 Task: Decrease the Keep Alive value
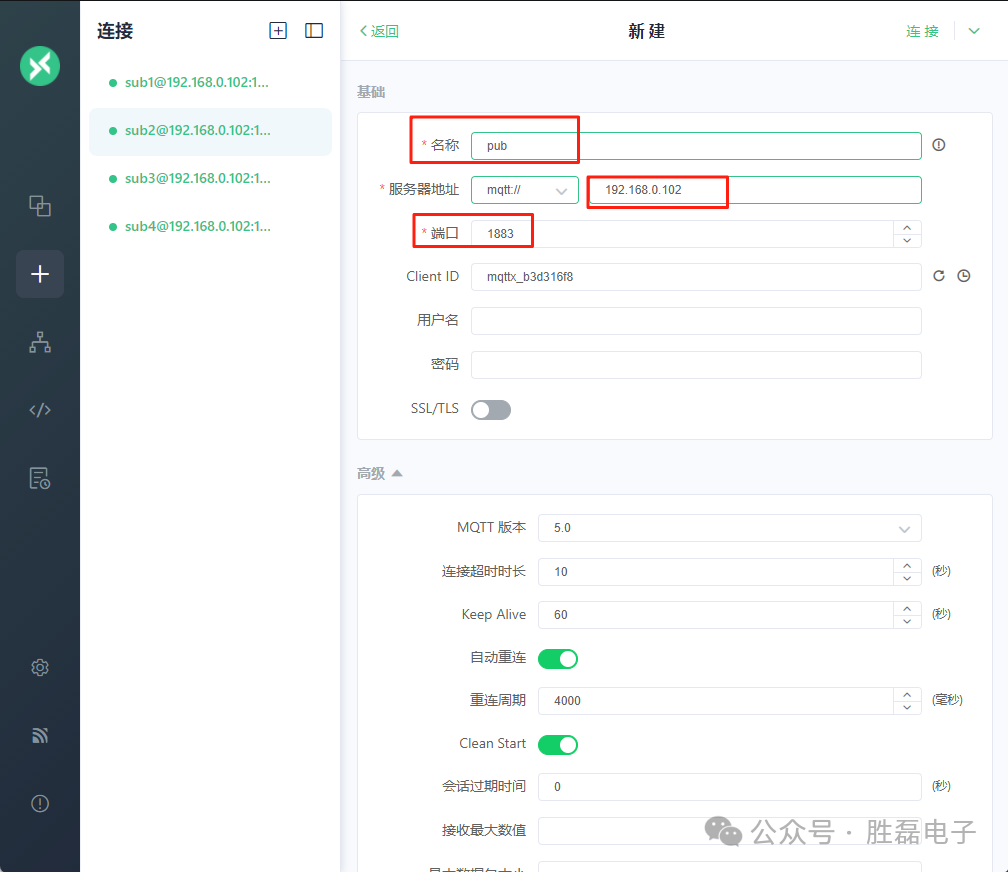(x=907, y=621)
